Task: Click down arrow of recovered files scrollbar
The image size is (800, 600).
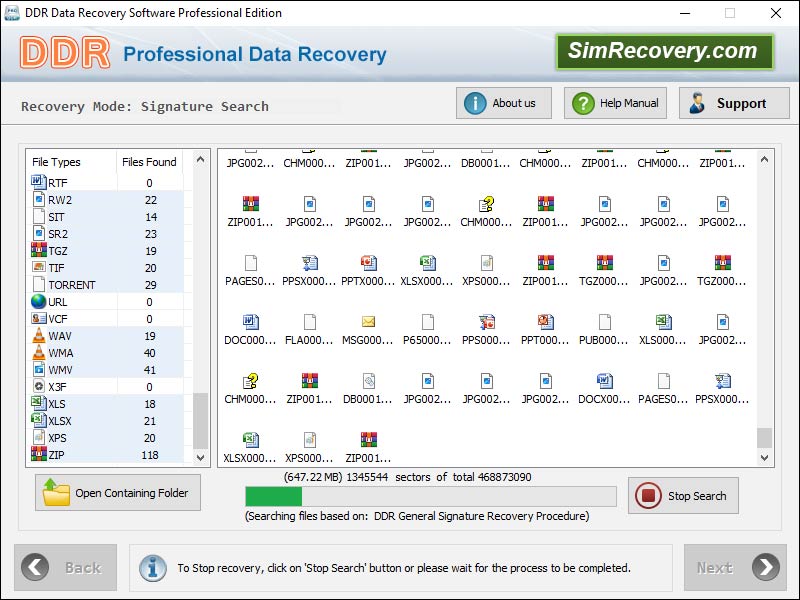Action: coord(764,458)
